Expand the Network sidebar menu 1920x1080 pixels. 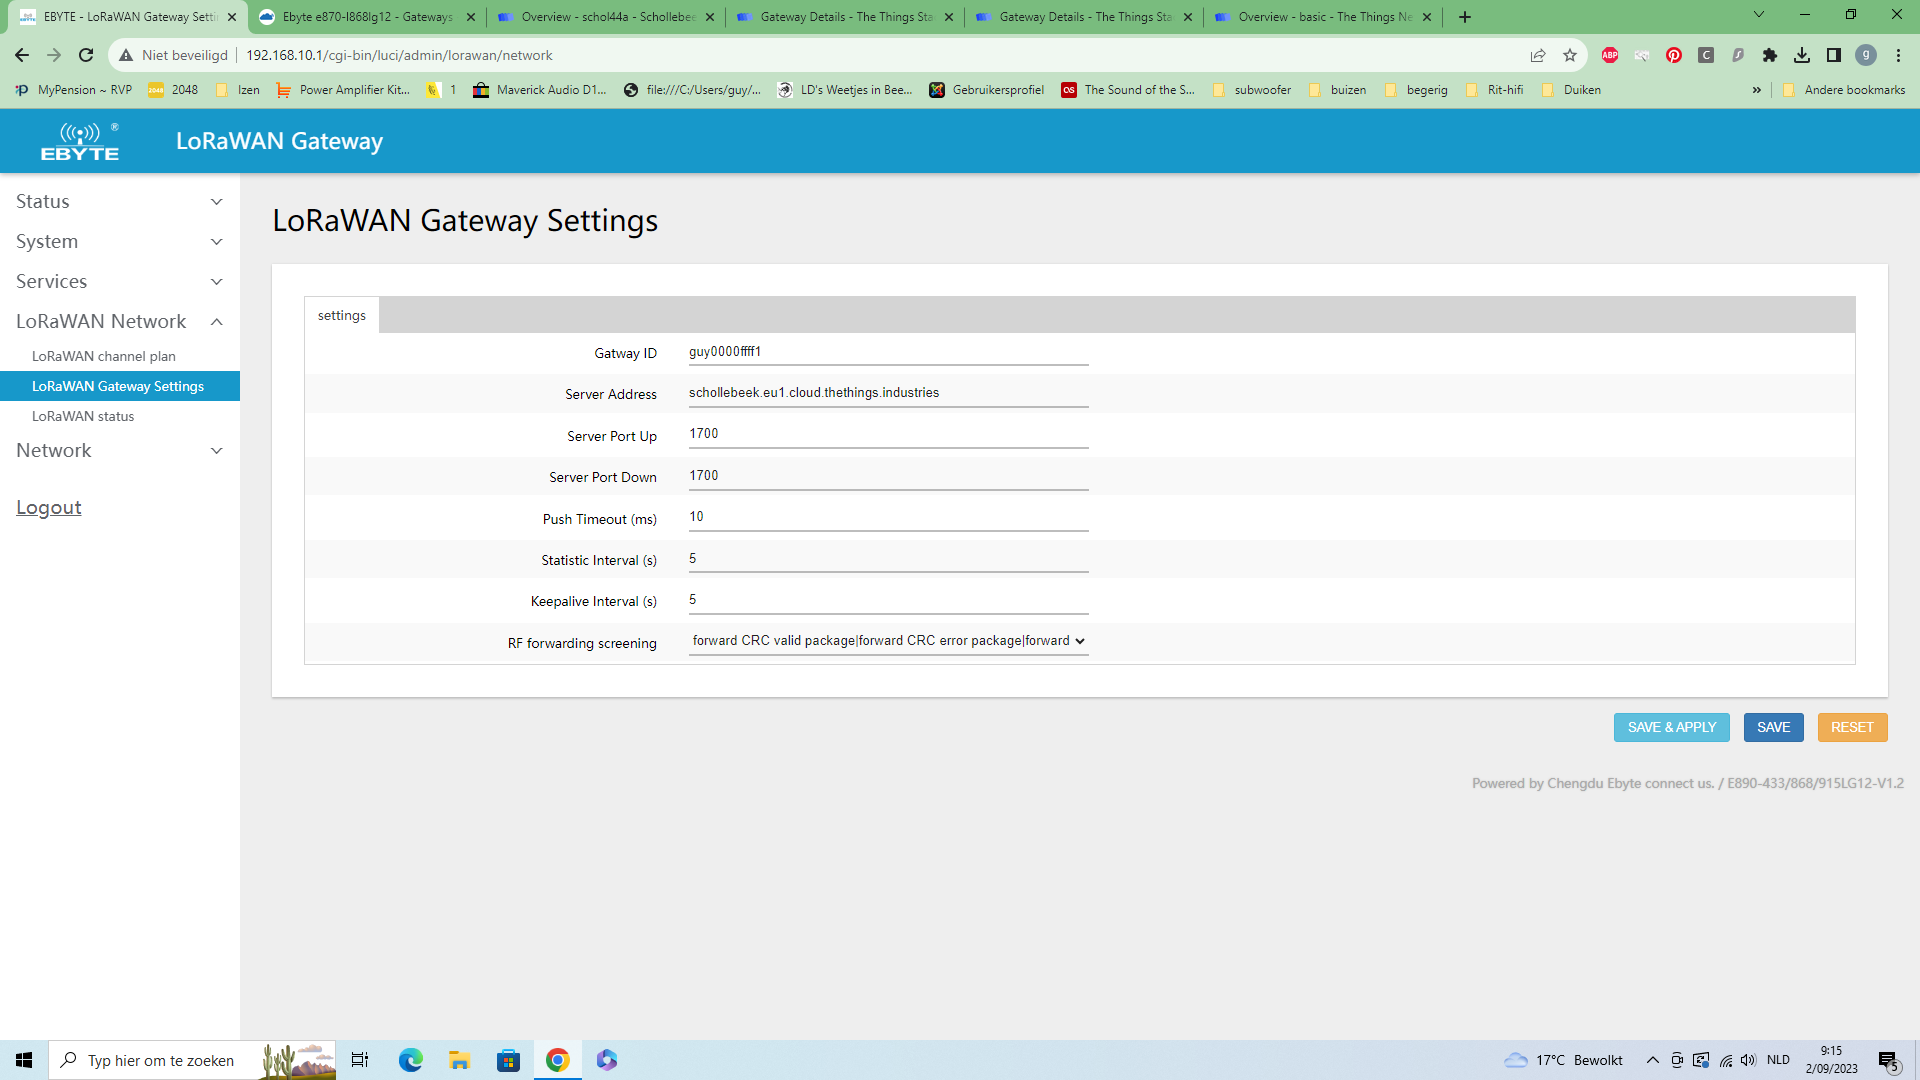120,450
